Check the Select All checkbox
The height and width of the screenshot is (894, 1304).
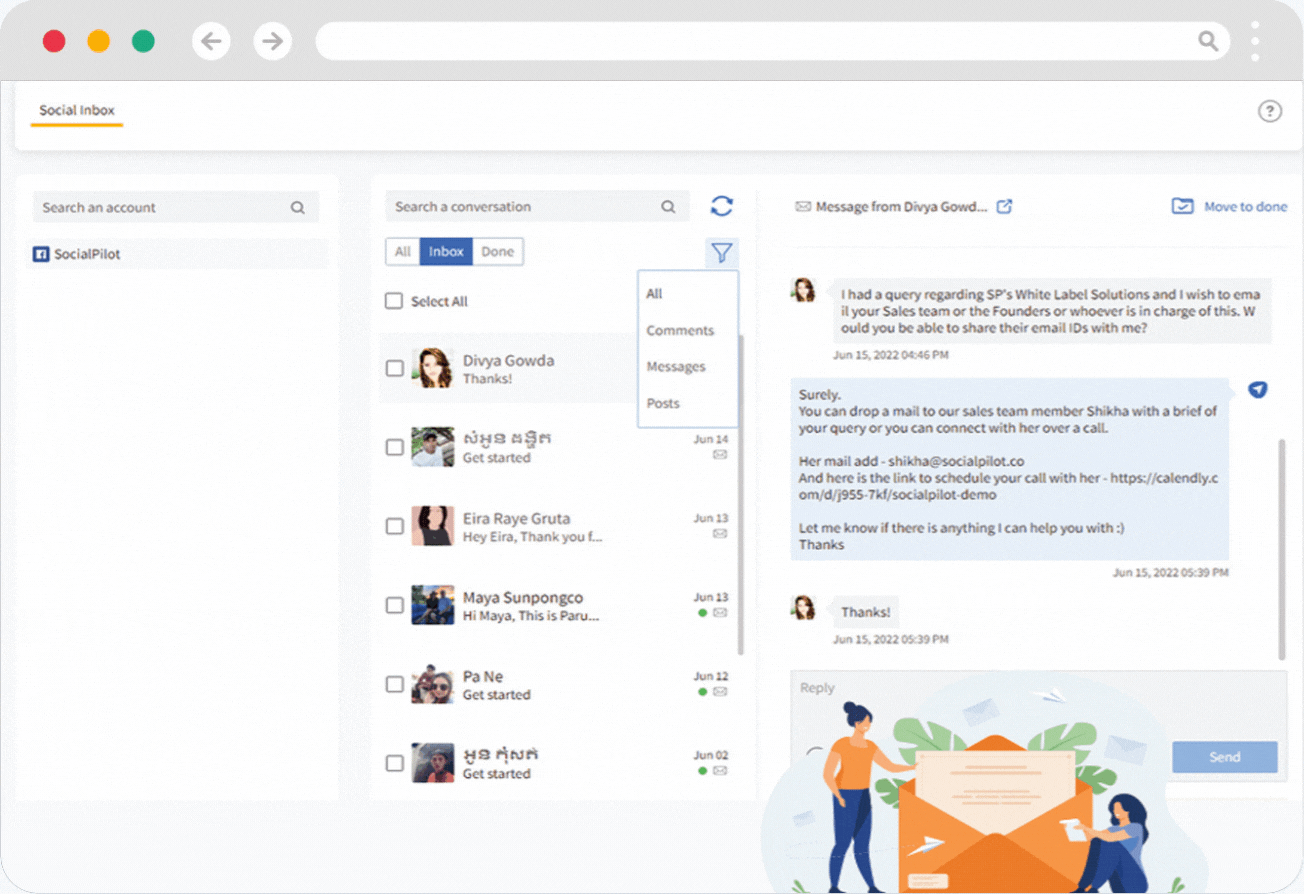click(x=393, y=301)
